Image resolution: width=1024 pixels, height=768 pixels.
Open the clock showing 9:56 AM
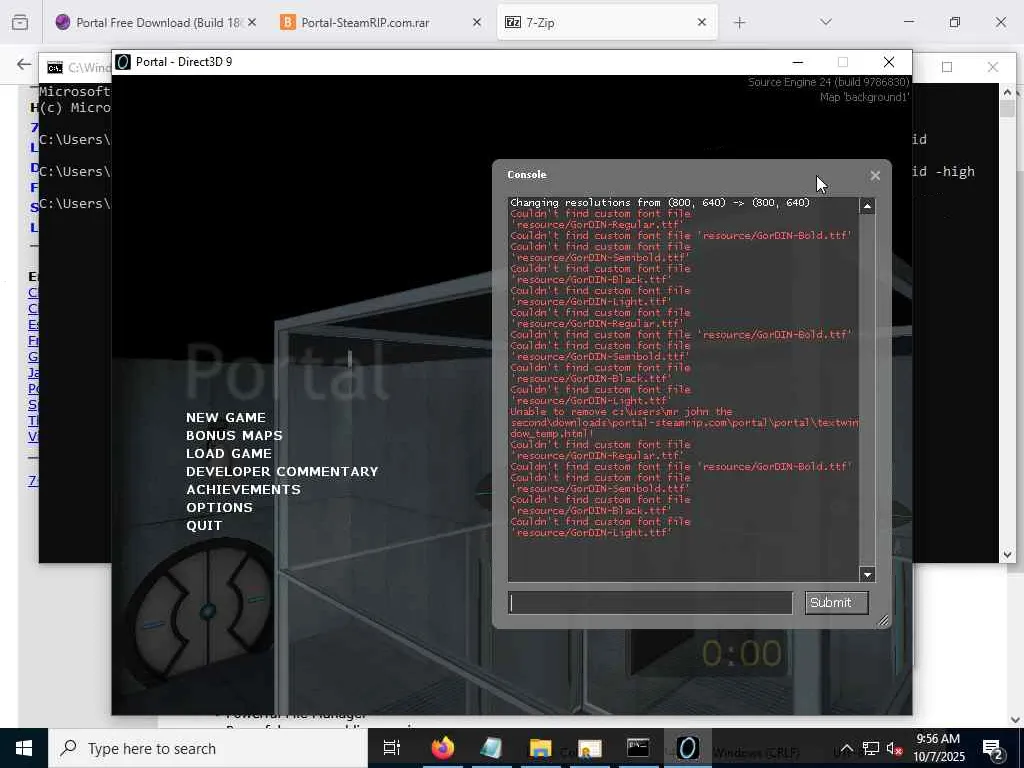(938, 748)
